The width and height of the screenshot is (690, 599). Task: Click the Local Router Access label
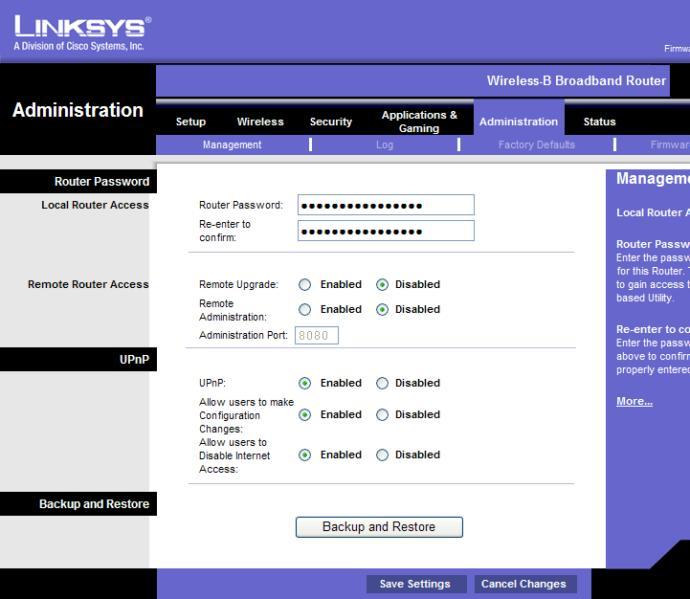click(x=95, y=205)
